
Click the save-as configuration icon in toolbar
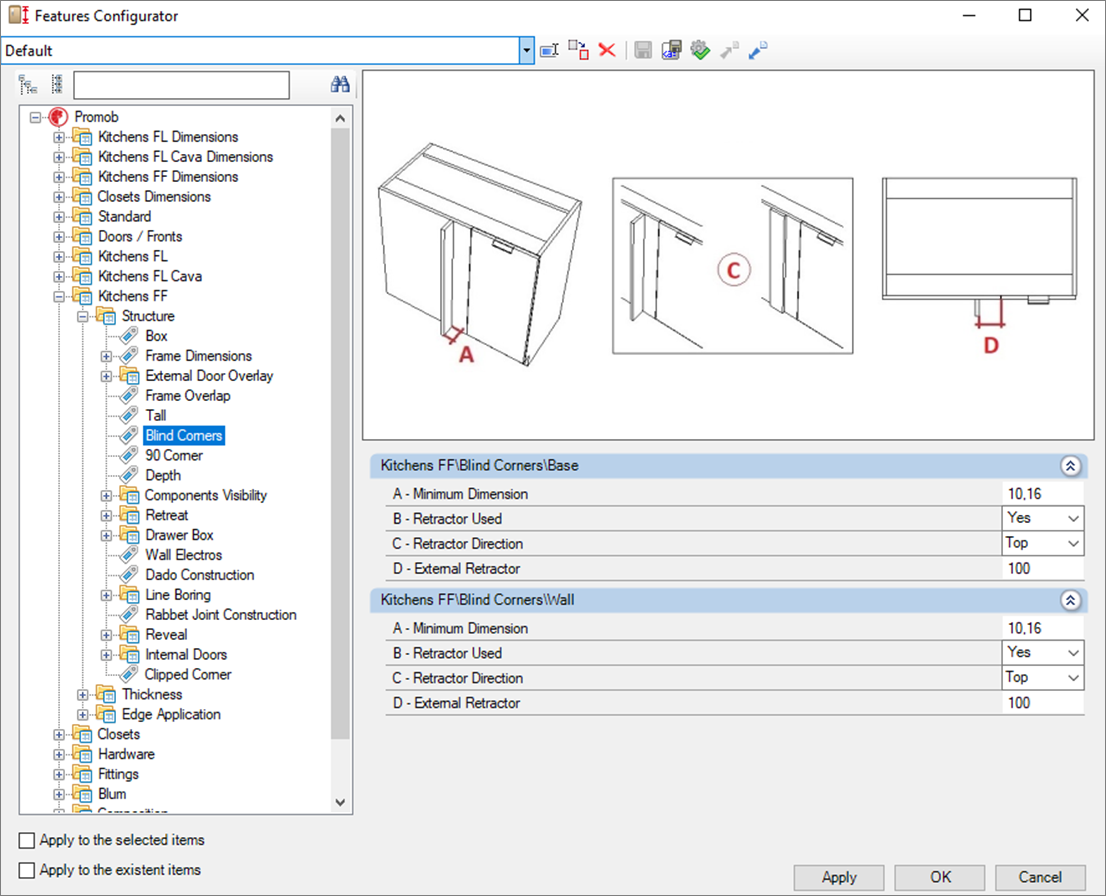click(x=671, y=50)
